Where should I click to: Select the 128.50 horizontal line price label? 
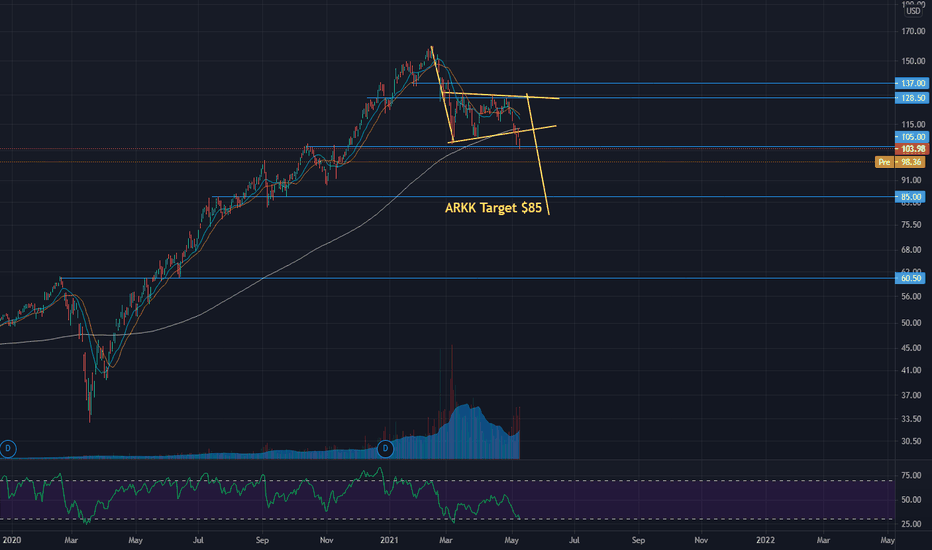912,98
